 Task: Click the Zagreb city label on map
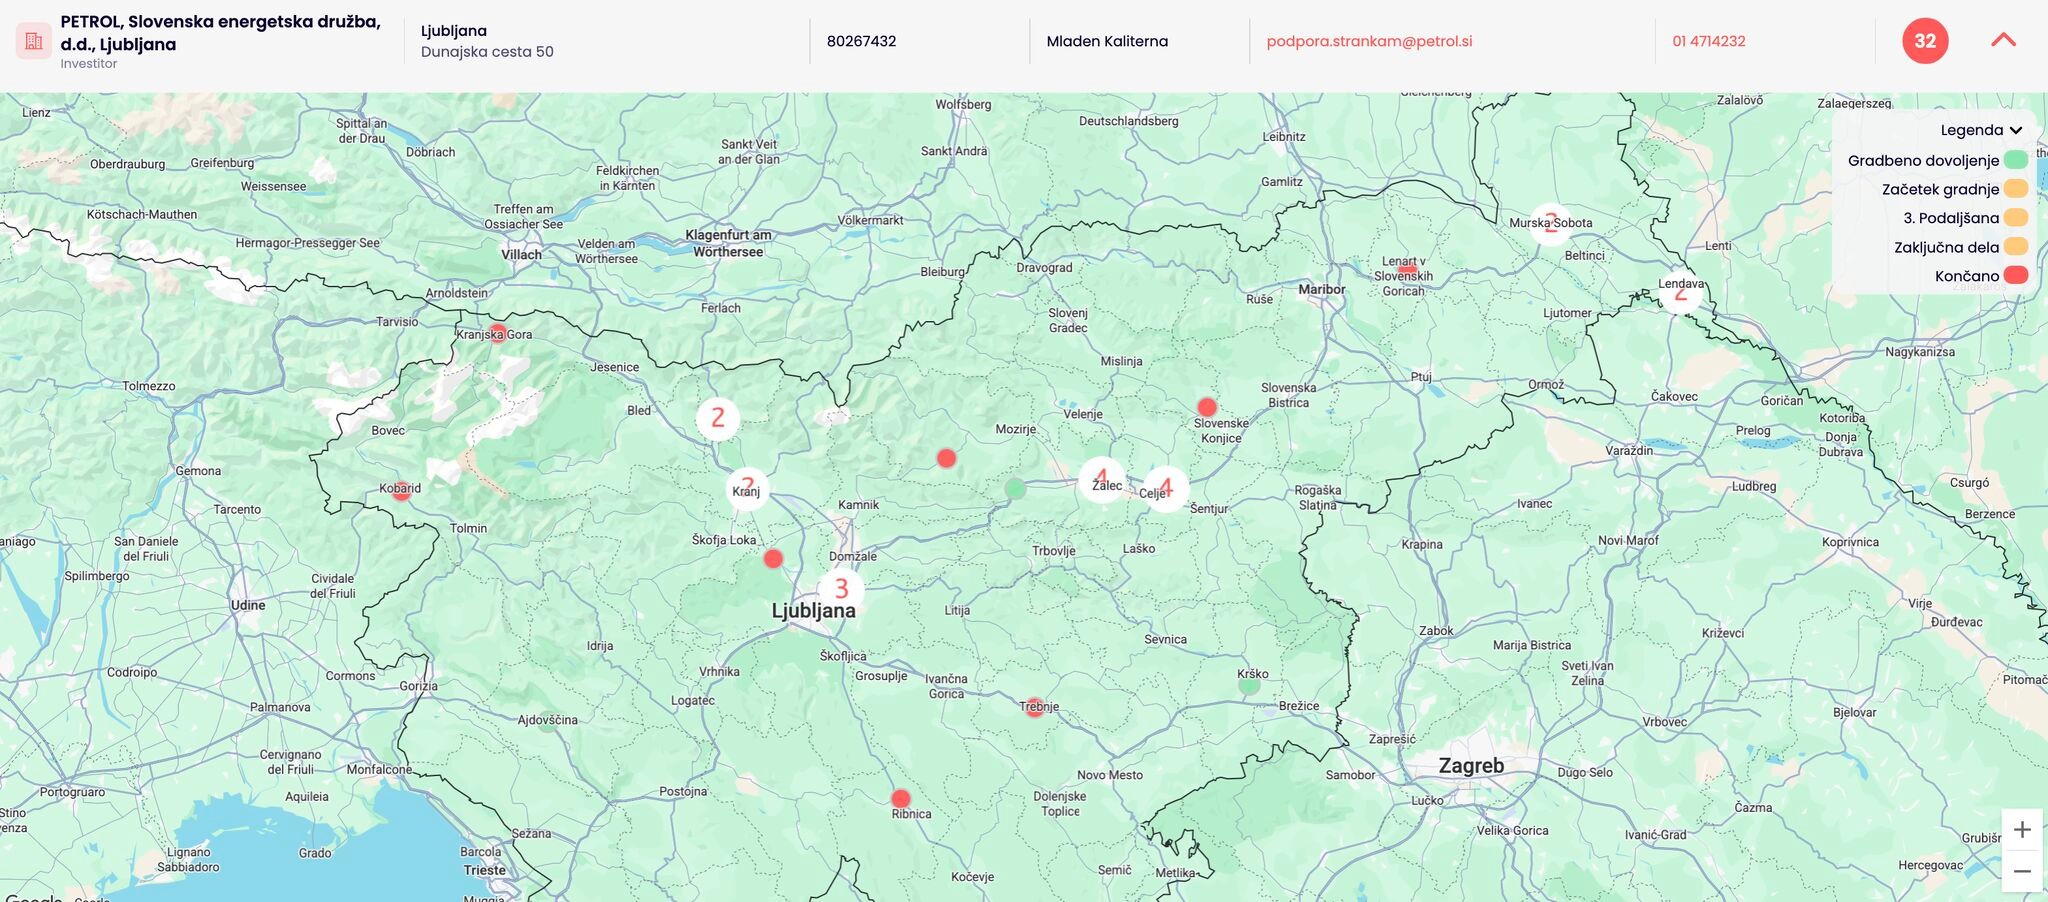1471,766
